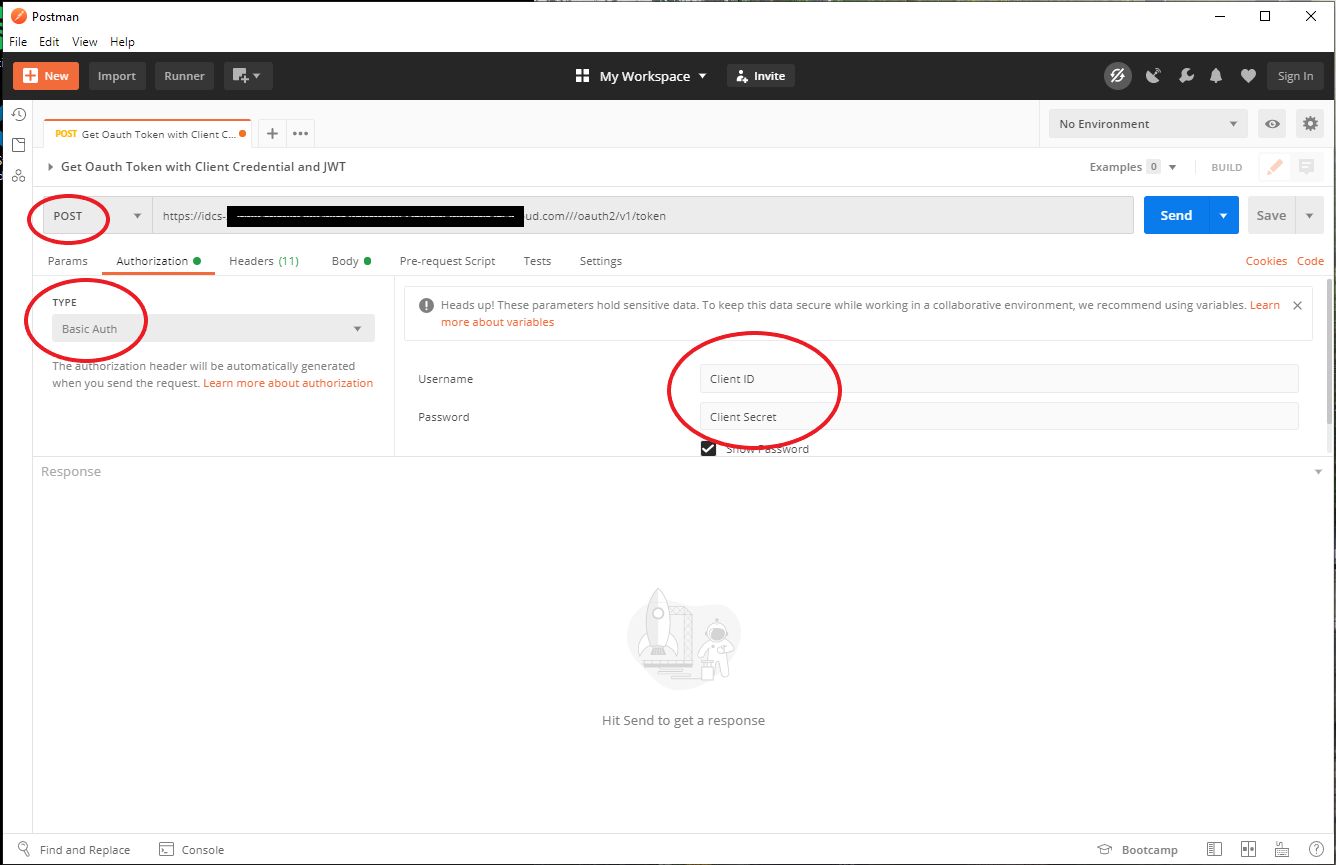Viewport: 1336px width, 865px height.
Task: Open environment quick look eye icon
Action: [1272, 124]
